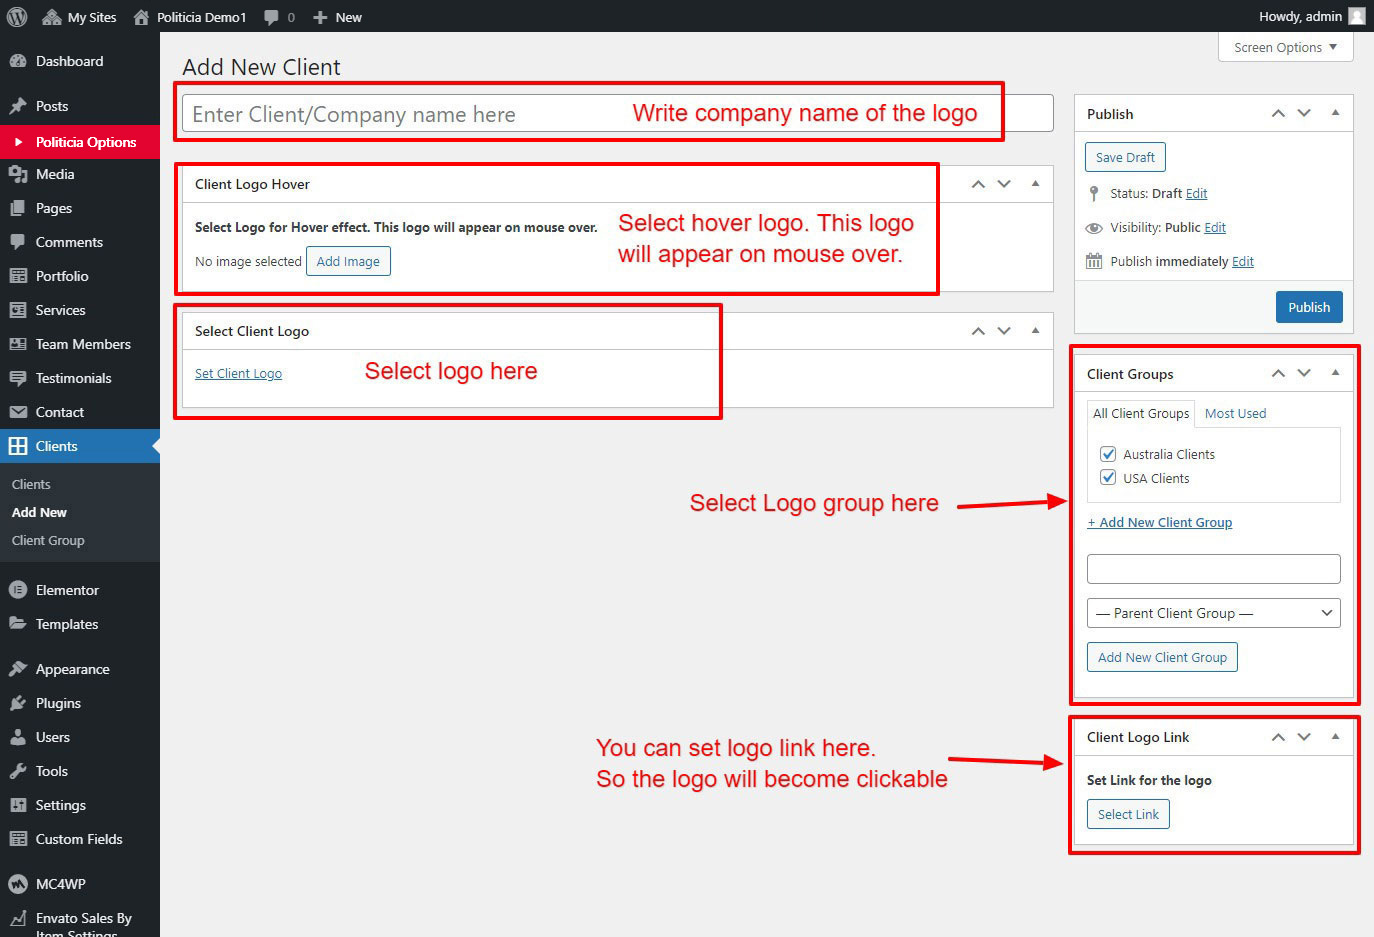Image resolution: width=1374 pixels, height=937 pixels.
Task: Collapse the Client Logo Hover panel
Action: 1035,184
